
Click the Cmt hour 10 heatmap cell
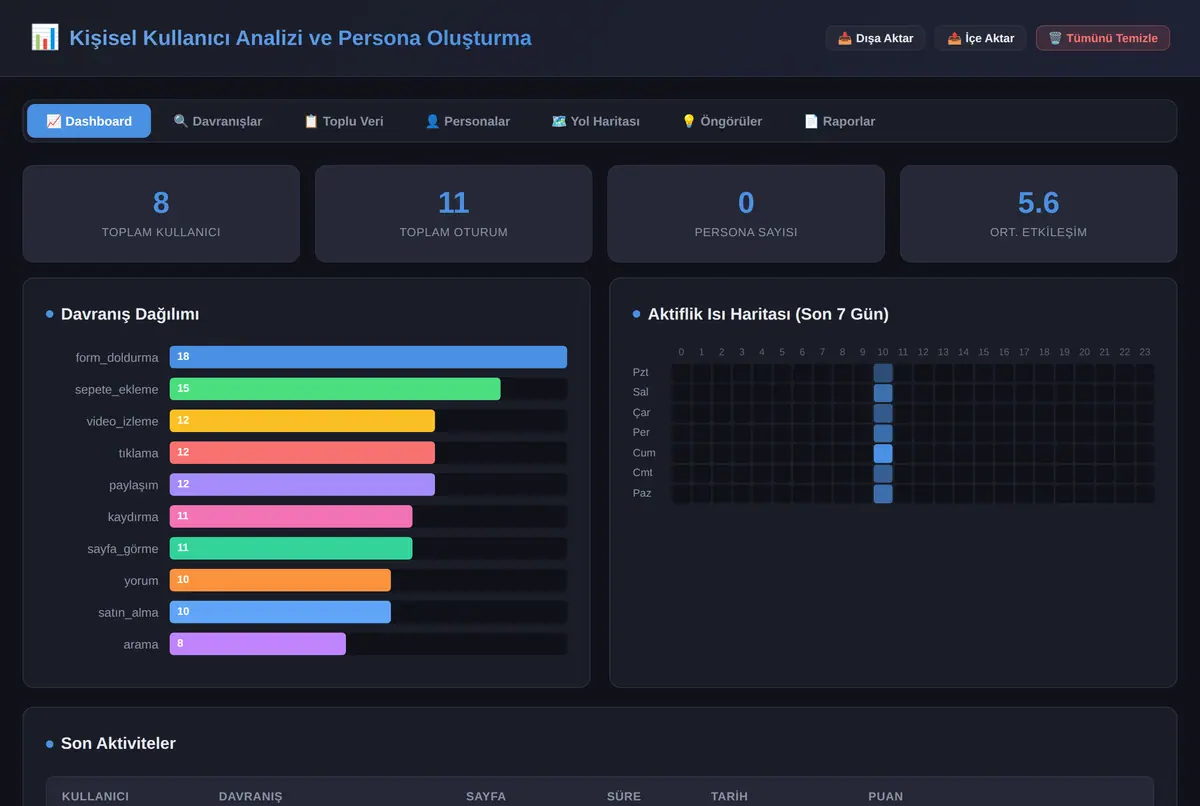click(883, 473)
